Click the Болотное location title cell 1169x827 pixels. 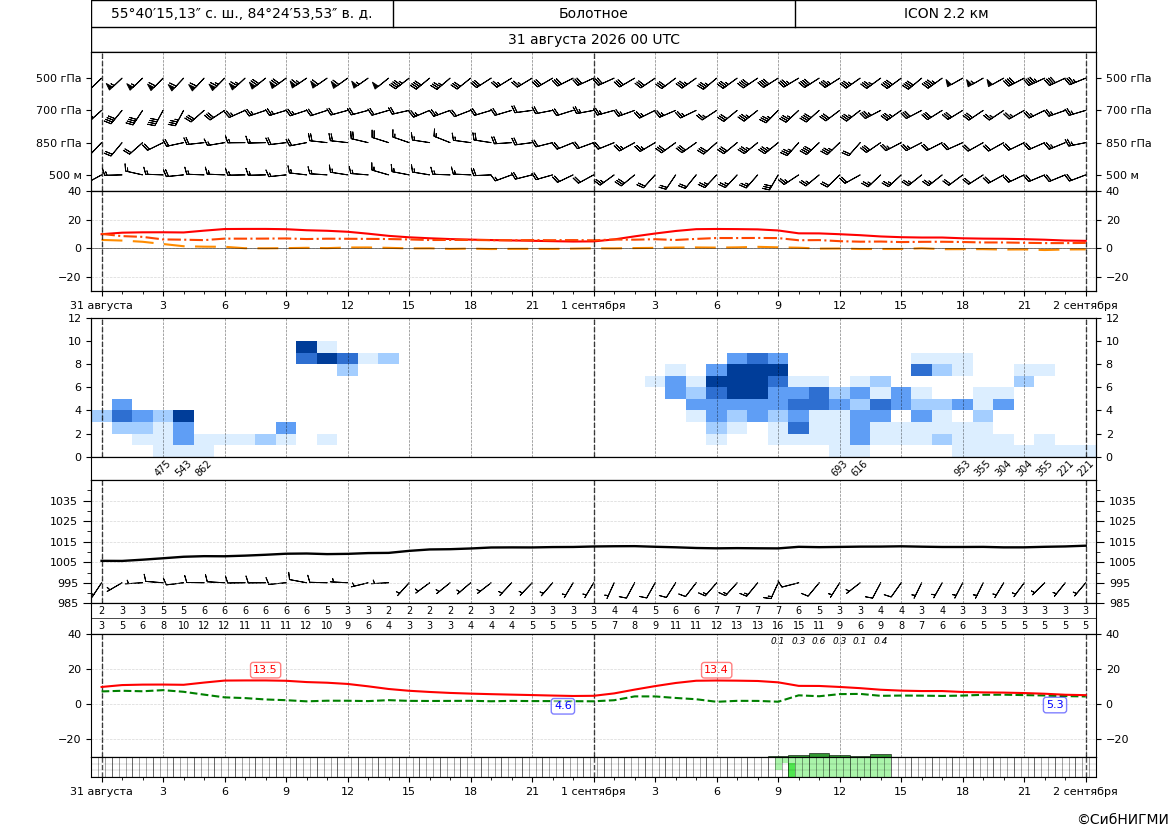click(x=593, y=13)
